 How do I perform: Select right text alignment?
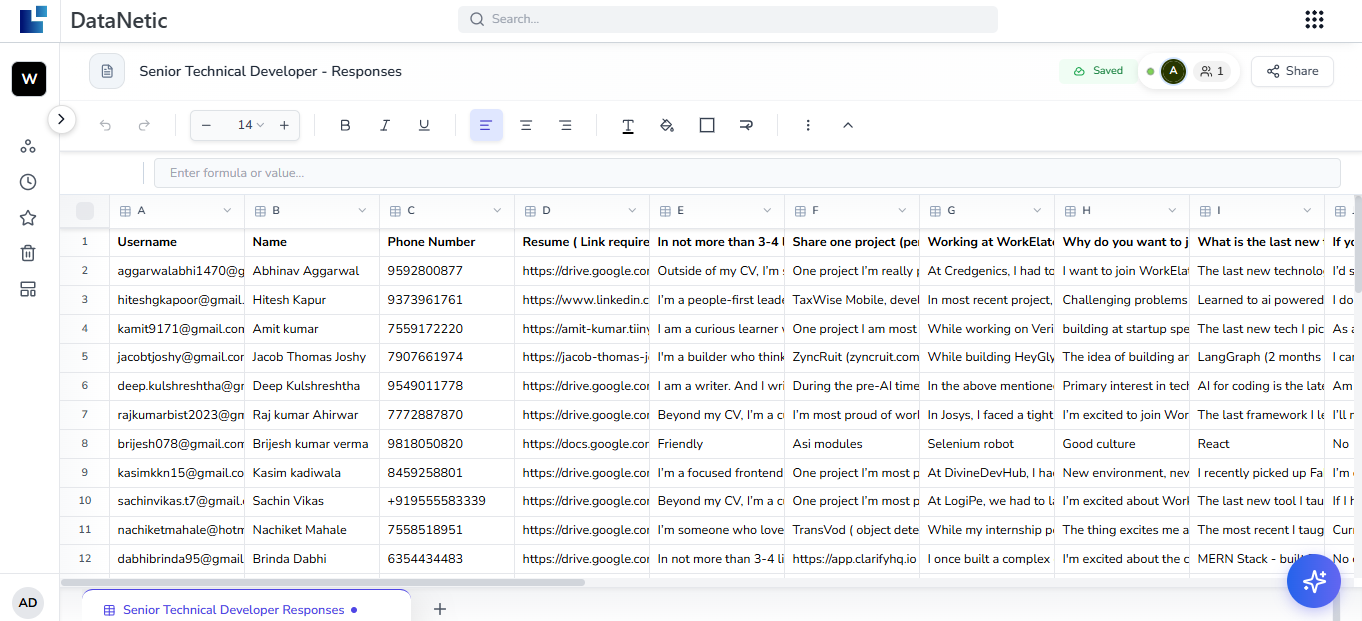click(x=565, y=125)
